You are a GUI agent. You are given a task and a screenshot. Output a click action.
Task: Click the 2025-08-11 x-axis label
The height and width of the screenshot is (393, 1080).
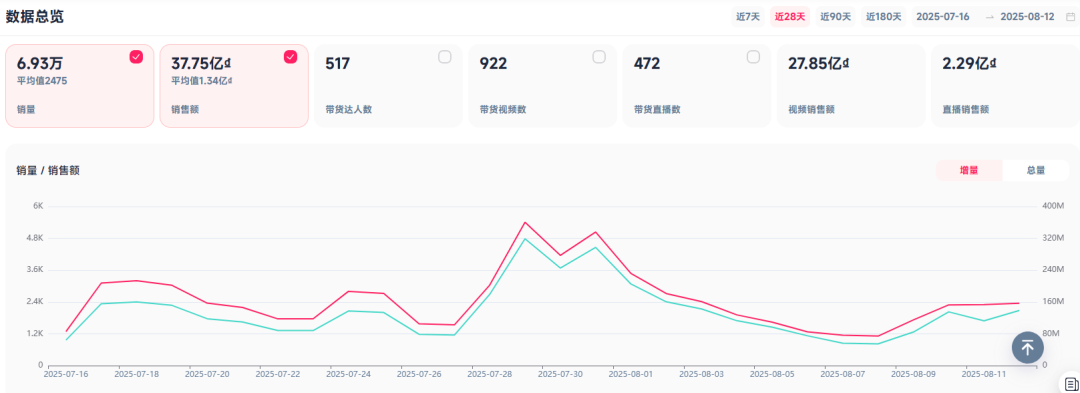tap(984, 374)
